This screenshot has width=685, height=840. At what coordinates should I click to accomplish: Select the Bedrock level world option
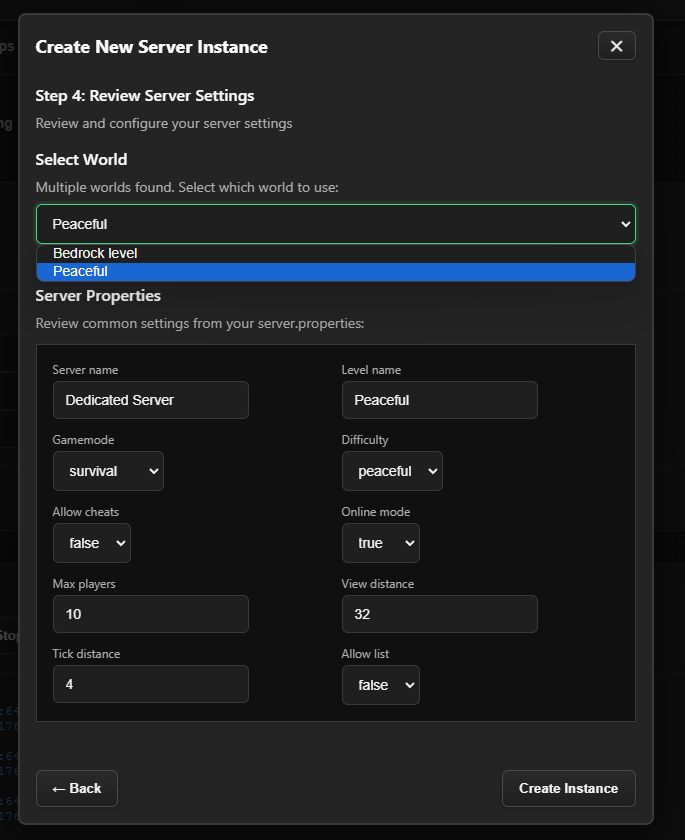(x=95, y=253)
